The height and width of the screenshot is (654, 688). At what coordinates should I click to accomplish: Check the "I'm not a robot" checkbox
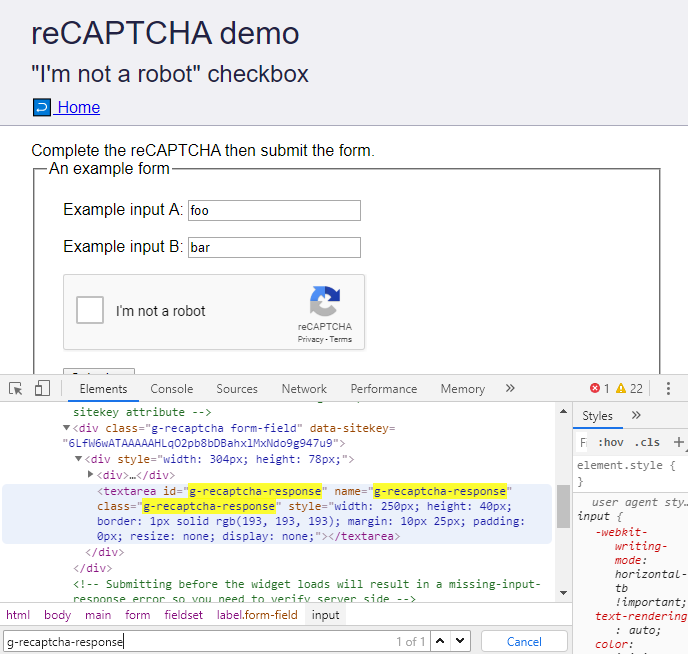point(91,310)
